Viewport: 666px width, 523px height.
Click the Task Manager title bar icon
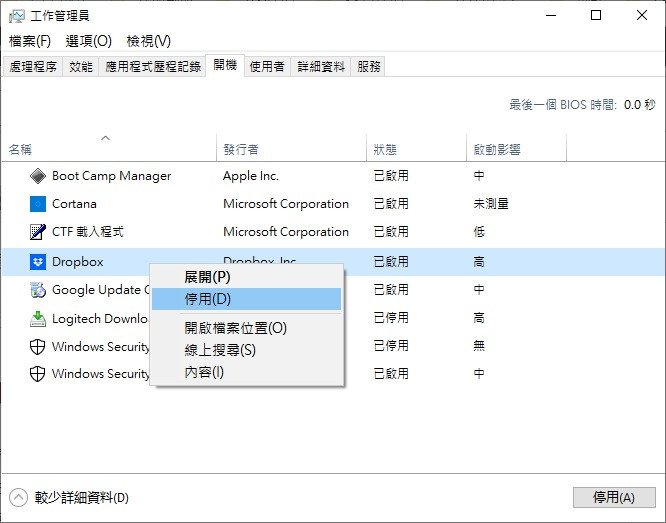[17, 16]
